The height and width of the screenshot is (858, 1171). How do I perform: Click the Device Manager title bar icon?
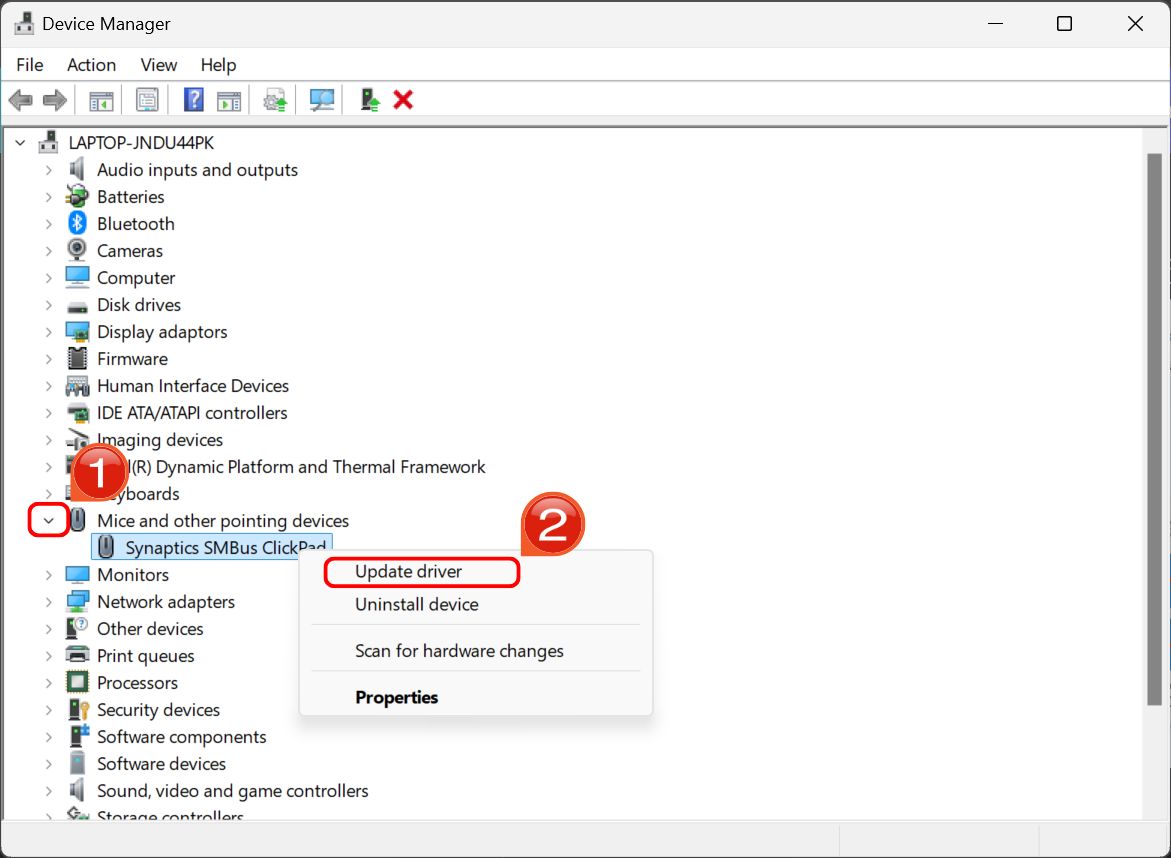coord(24,24)
